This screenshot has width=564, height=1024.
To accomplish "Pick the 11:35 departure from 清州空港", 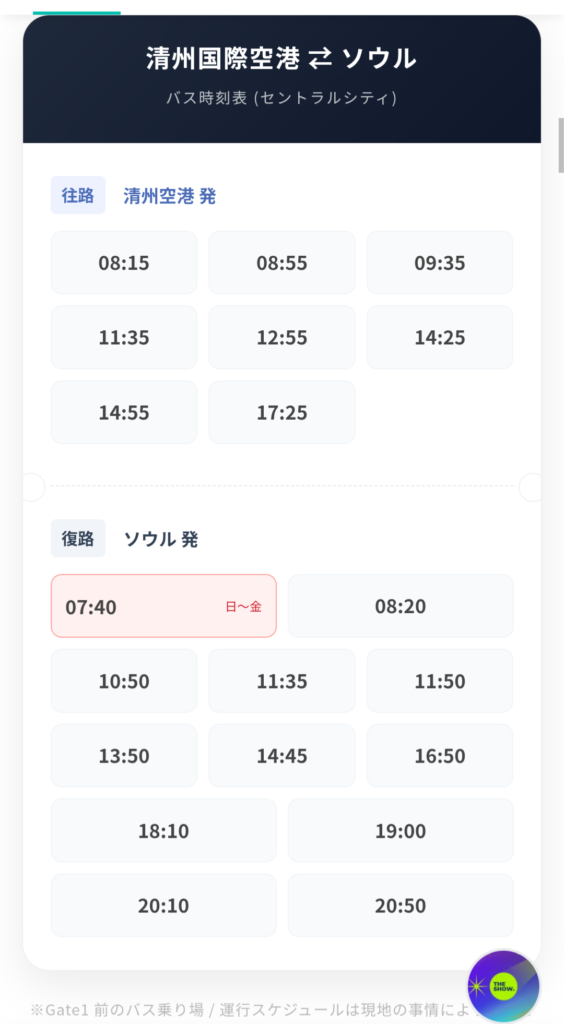I will (124, 338).
